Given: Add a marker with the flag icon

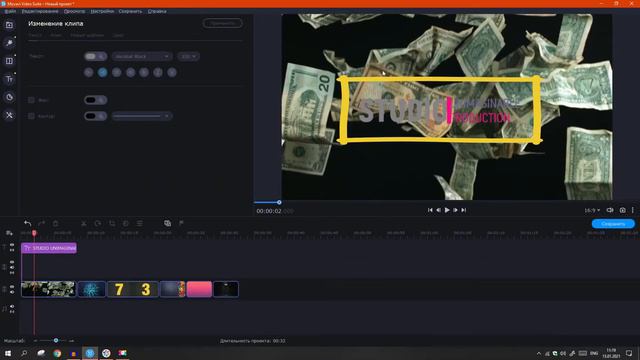Looking at the screenshot, I should pyautogui.click(x=181, y=223).
